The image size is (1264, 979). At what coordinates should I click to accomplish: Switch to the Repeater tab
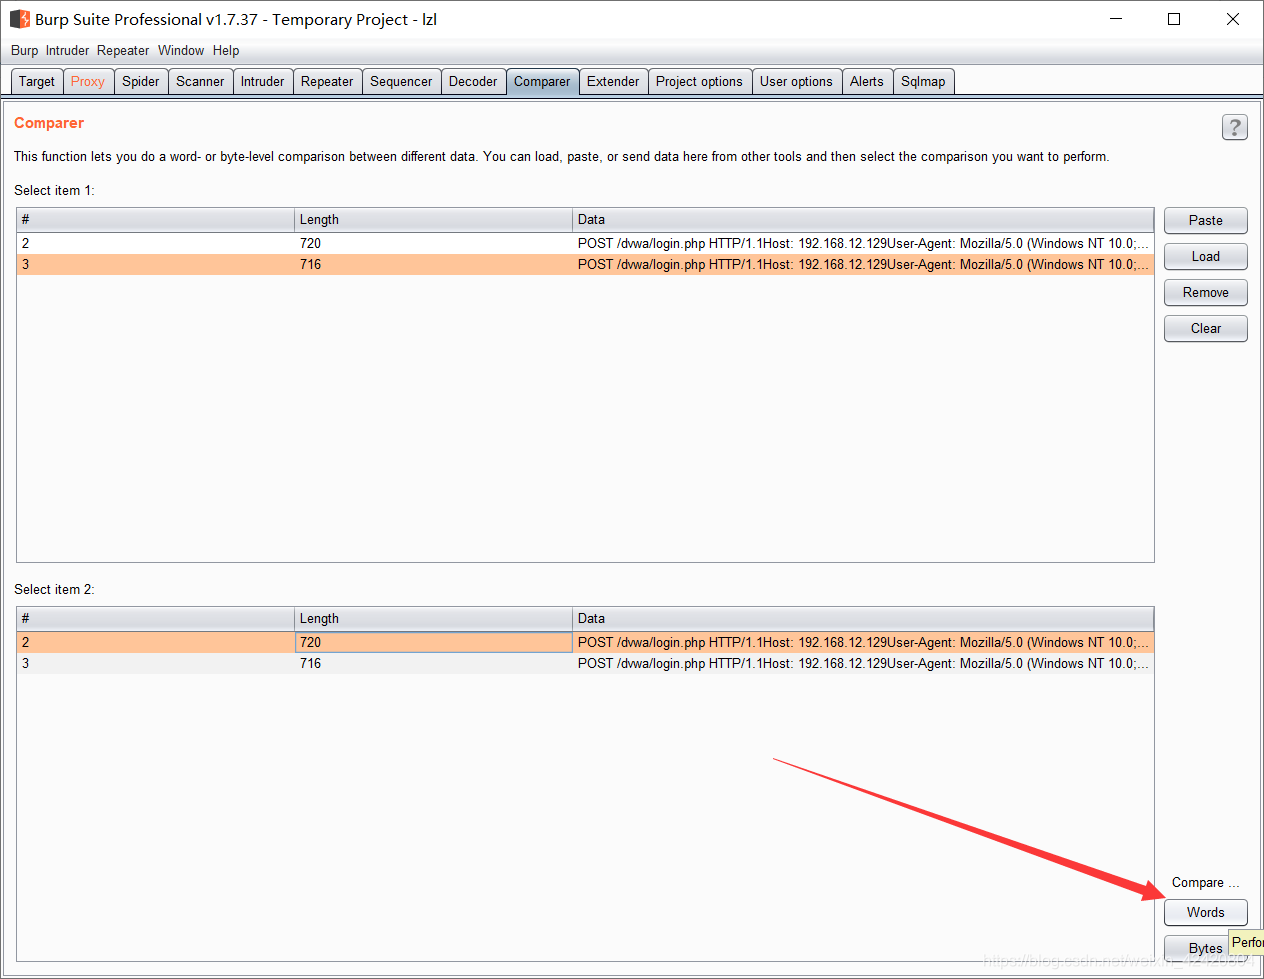pos(327,81)
